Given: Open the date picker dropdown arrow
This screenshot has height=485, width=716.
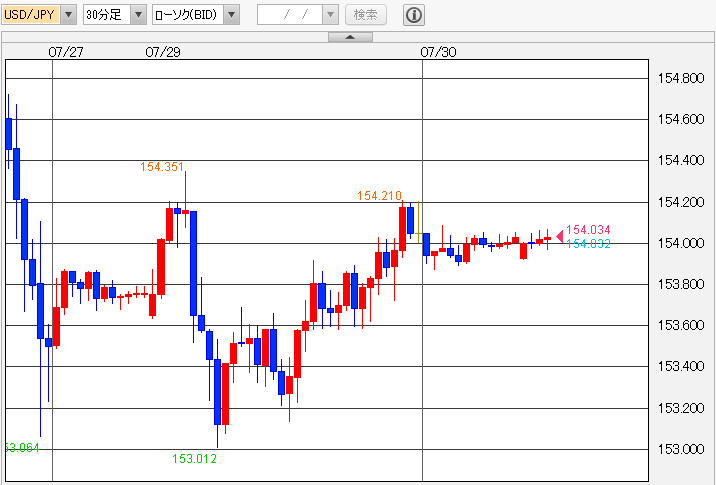Looking at the screenshot, I should [330, 15].
